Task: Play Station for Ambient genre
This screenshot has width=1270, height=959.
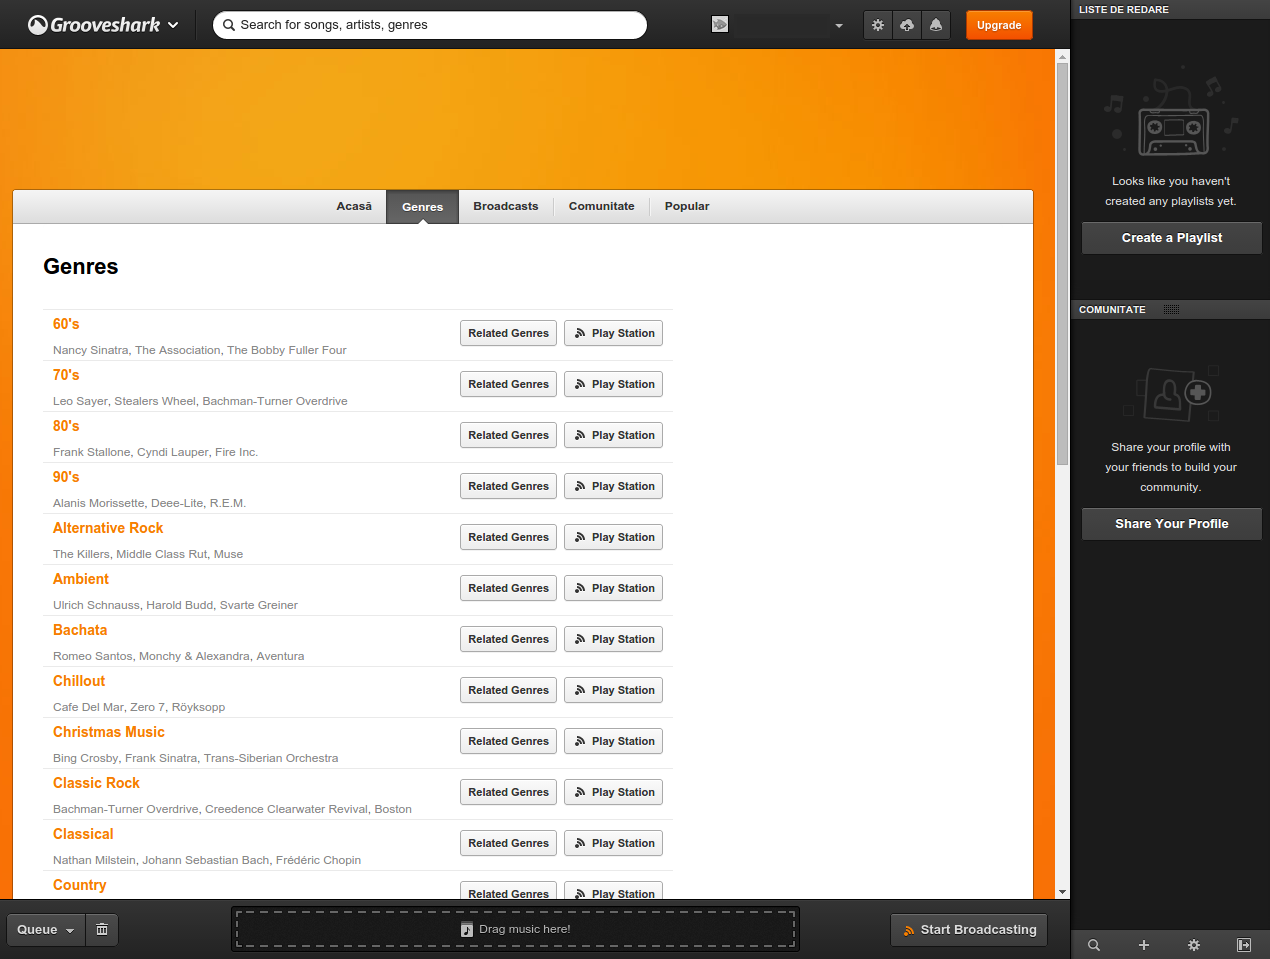Action: pyautogui.click(x=614, y=588)
